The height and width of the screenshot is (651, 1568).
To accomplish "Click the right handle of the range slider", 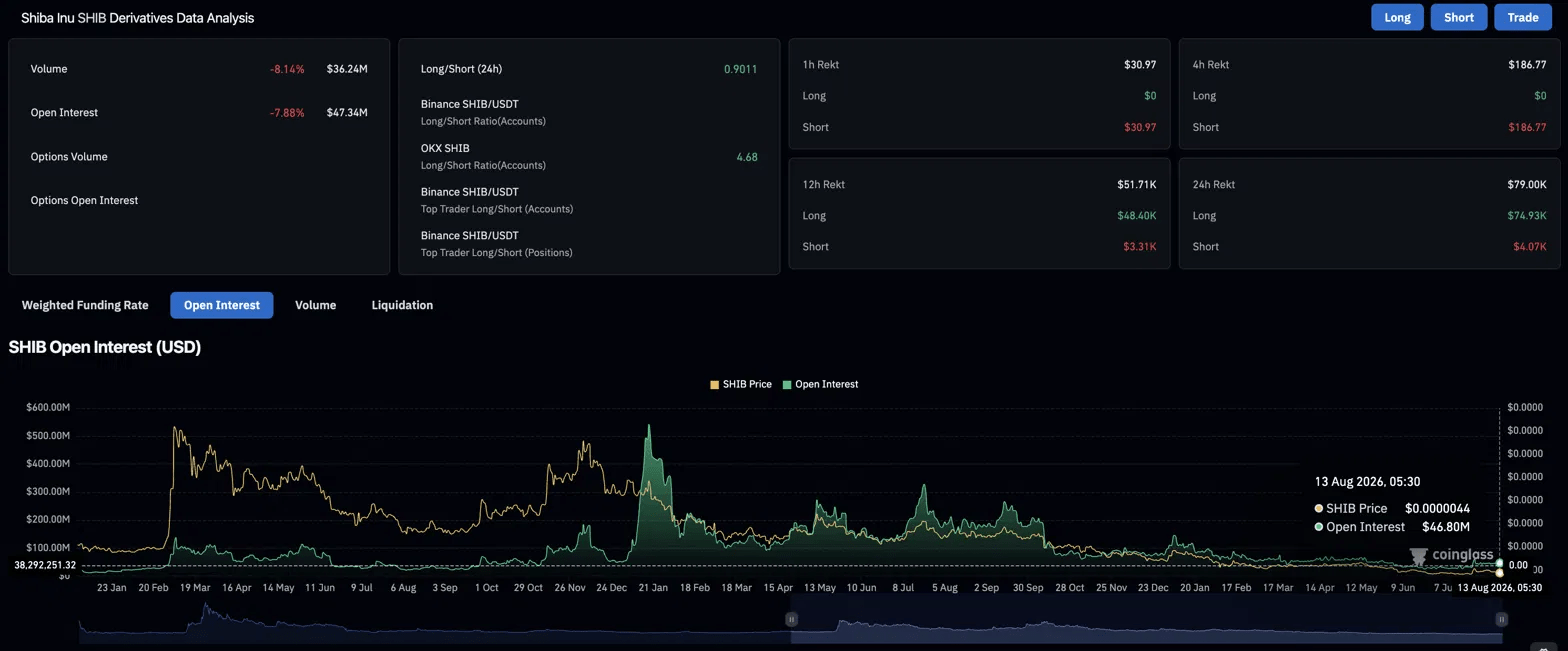I will click(1501, 620).
